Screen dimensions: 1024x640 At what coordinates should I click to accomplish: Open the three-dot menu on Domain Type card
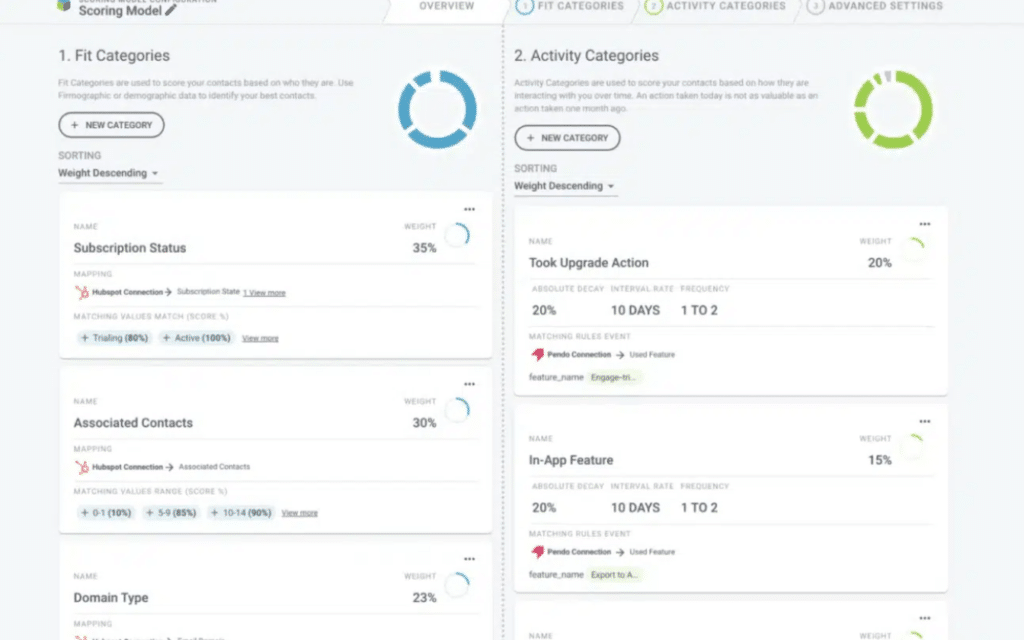[470, 560]
